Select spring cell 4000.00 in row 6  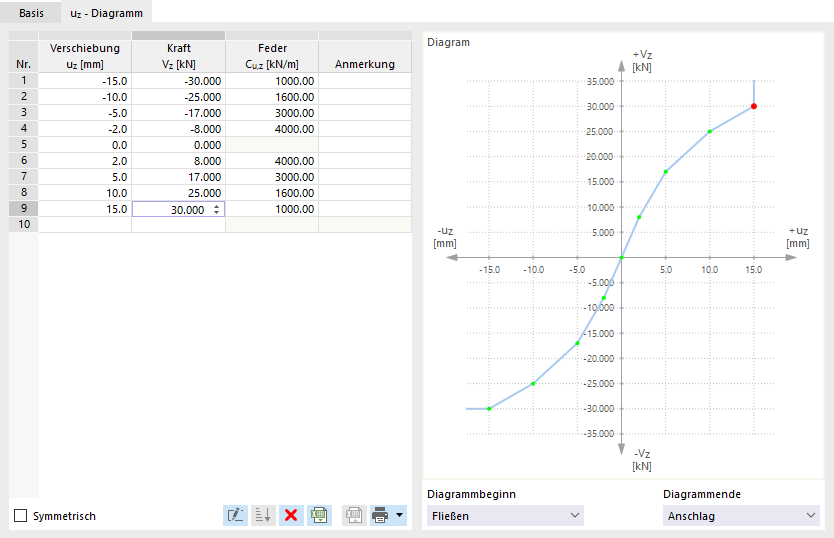[x=272, y=161]
